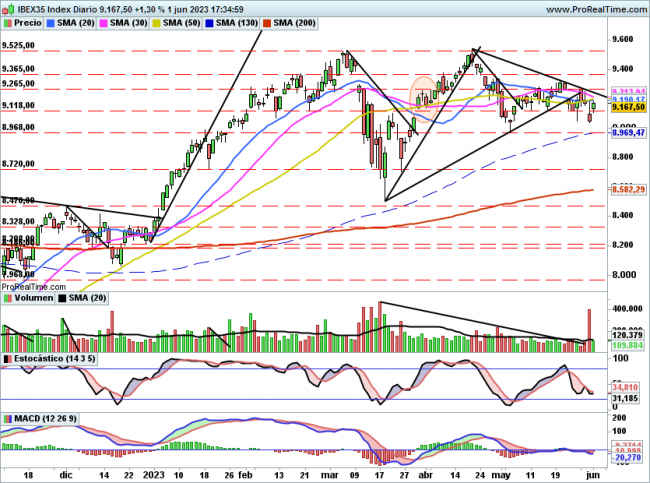Click the 8.968,00 level label
Image resolution: width=650 pixels, height=483 pixels.
pyautogui.click(x=18, y=127)
